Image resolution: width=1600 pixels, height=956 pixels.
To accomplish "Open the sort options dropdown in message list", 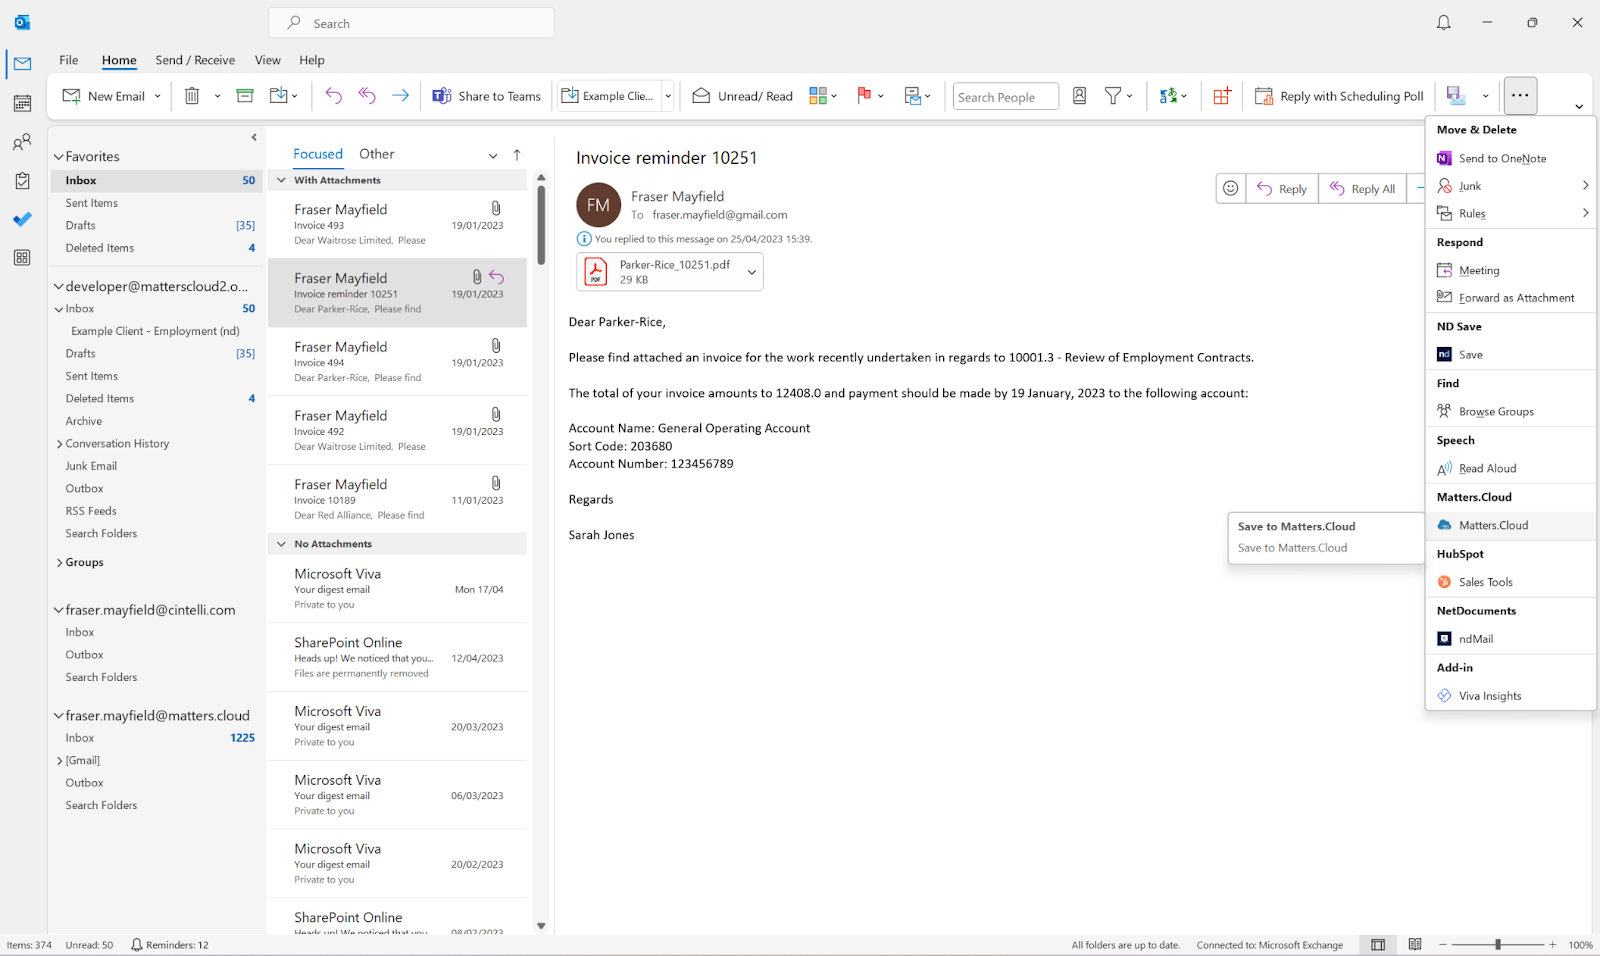I will click(493, 155).
